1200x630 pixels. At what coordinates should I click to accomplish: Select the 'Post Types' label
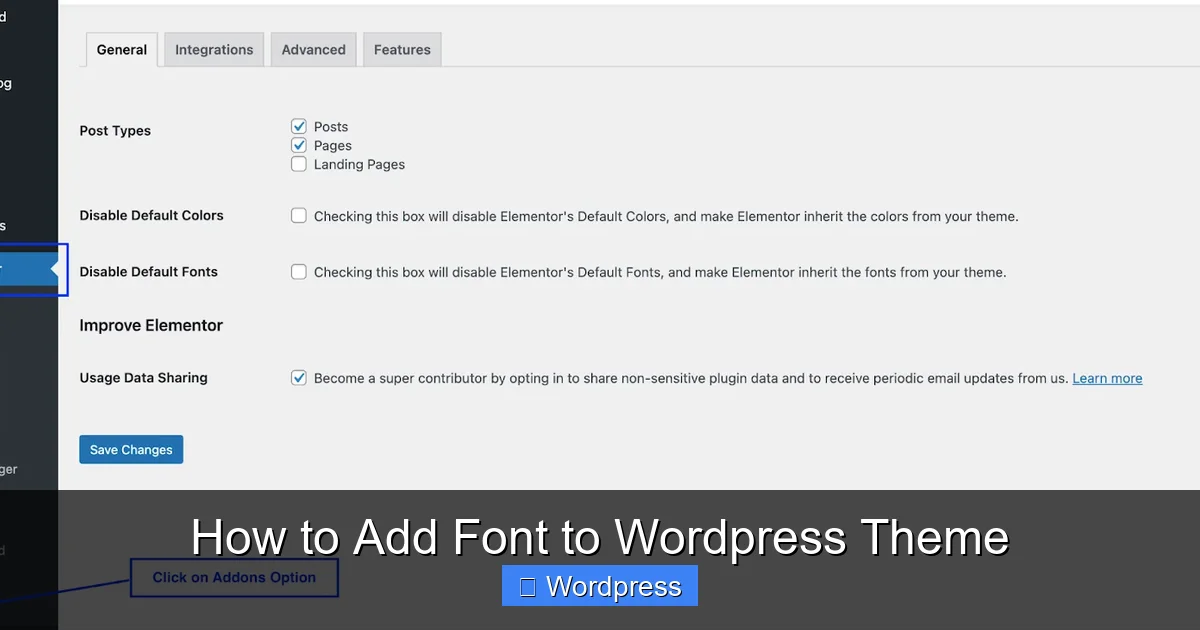(115, 131)
